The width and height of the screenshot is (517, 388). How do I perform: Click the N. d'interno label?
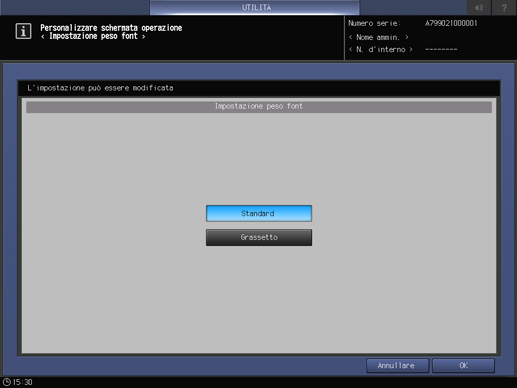(x=380, y=49)
